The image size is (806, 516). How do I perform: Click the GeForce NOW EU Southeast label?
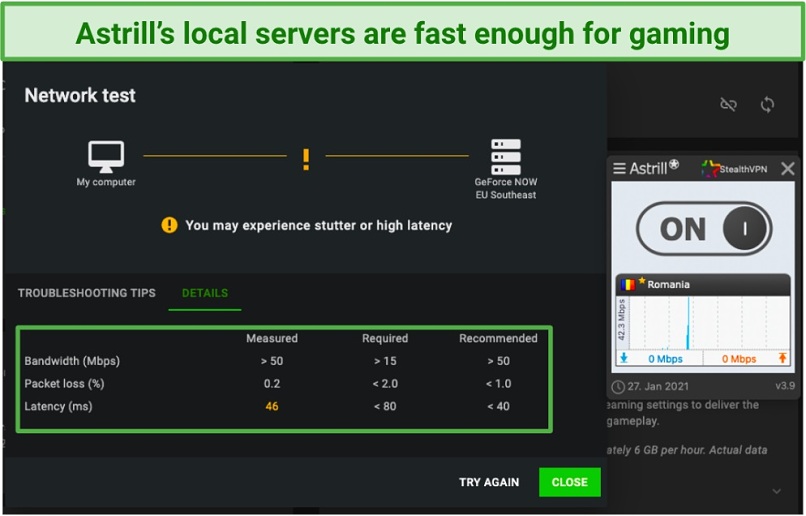tap(506, 189)
